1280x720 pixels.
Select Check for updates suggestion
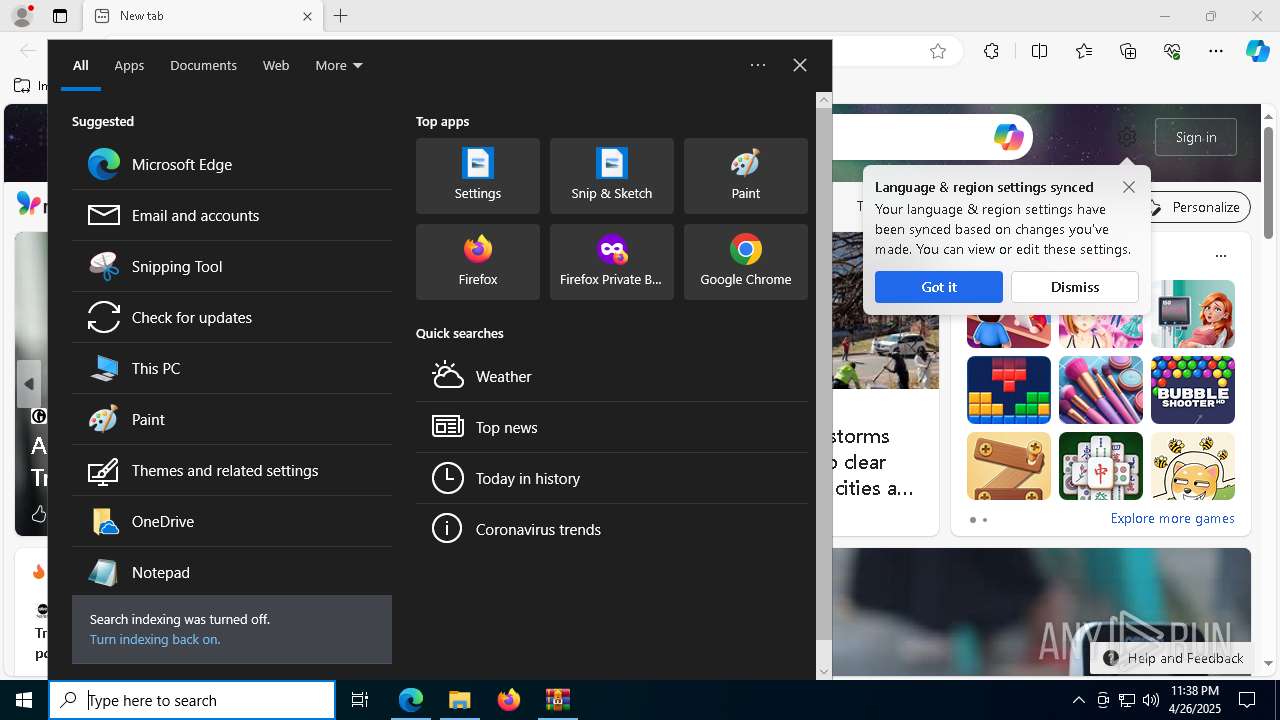click(x=232, y=317)
